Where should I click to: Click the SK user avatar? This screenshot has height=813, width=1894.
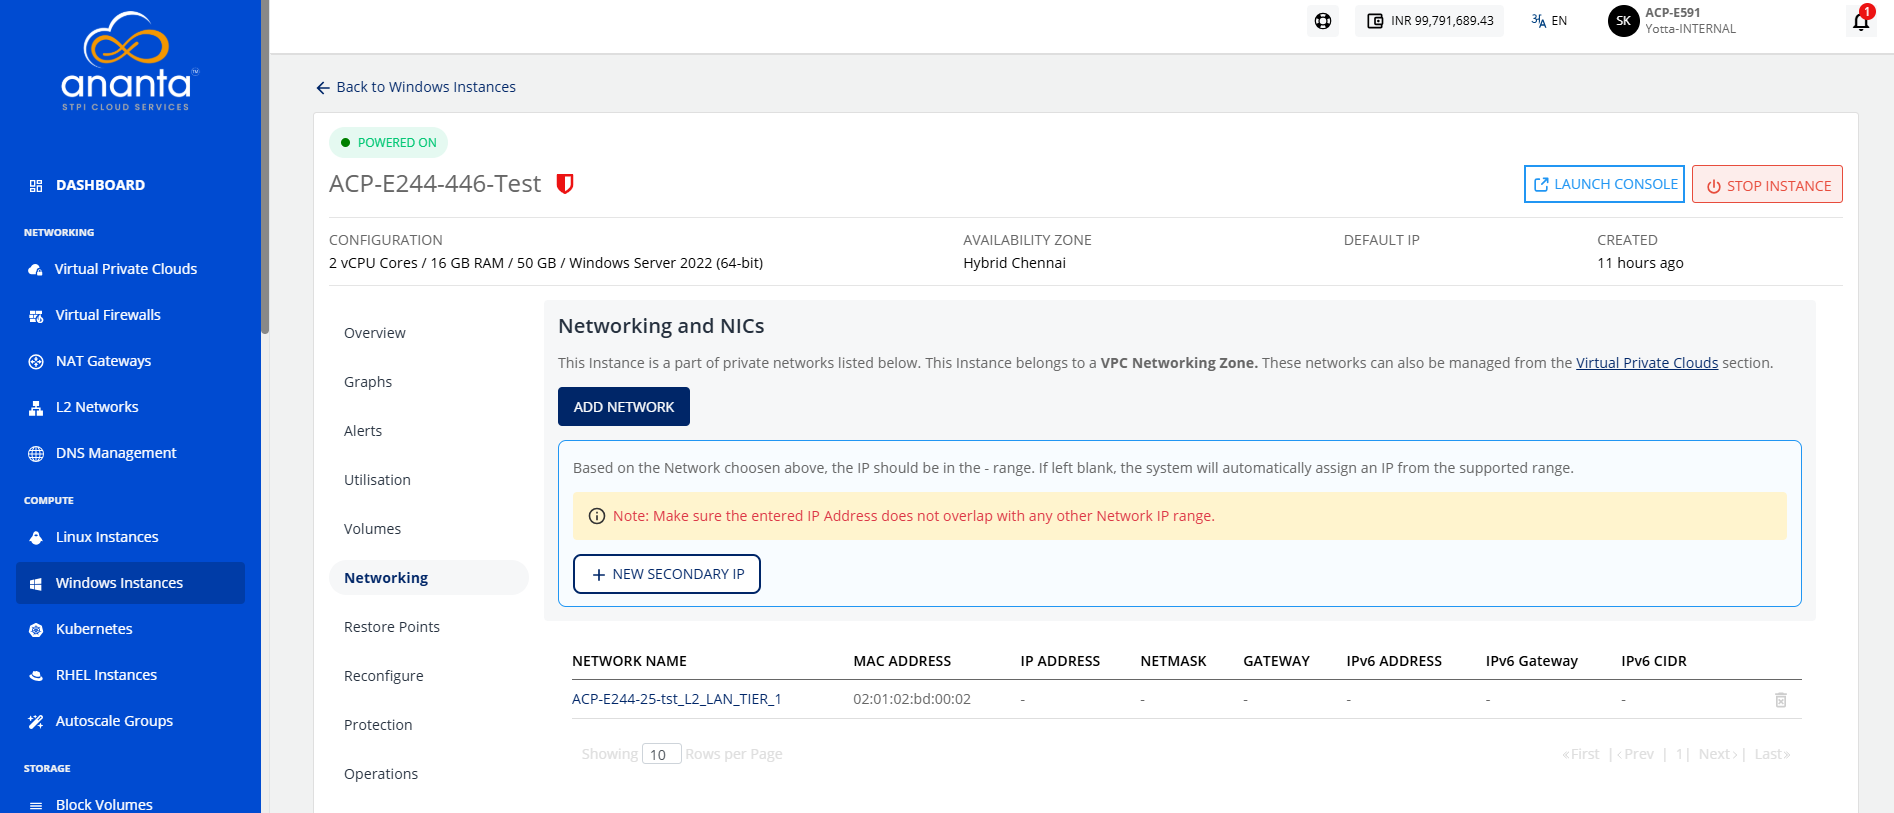1623,21
